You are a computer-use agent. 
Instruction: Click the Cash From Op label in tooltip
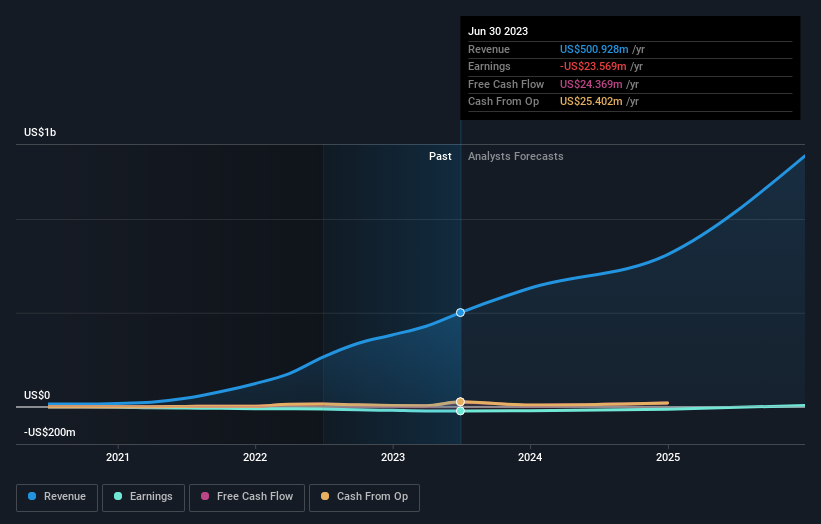tap(503, 102)
